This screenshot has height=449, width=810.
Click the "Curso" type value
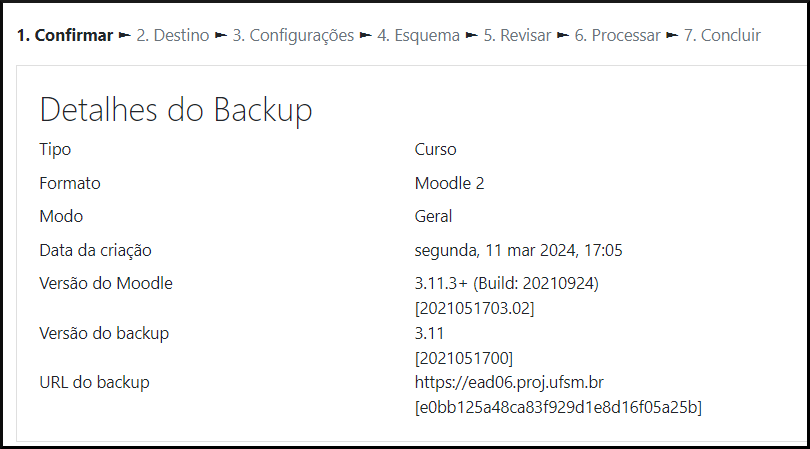click(436, 150)
